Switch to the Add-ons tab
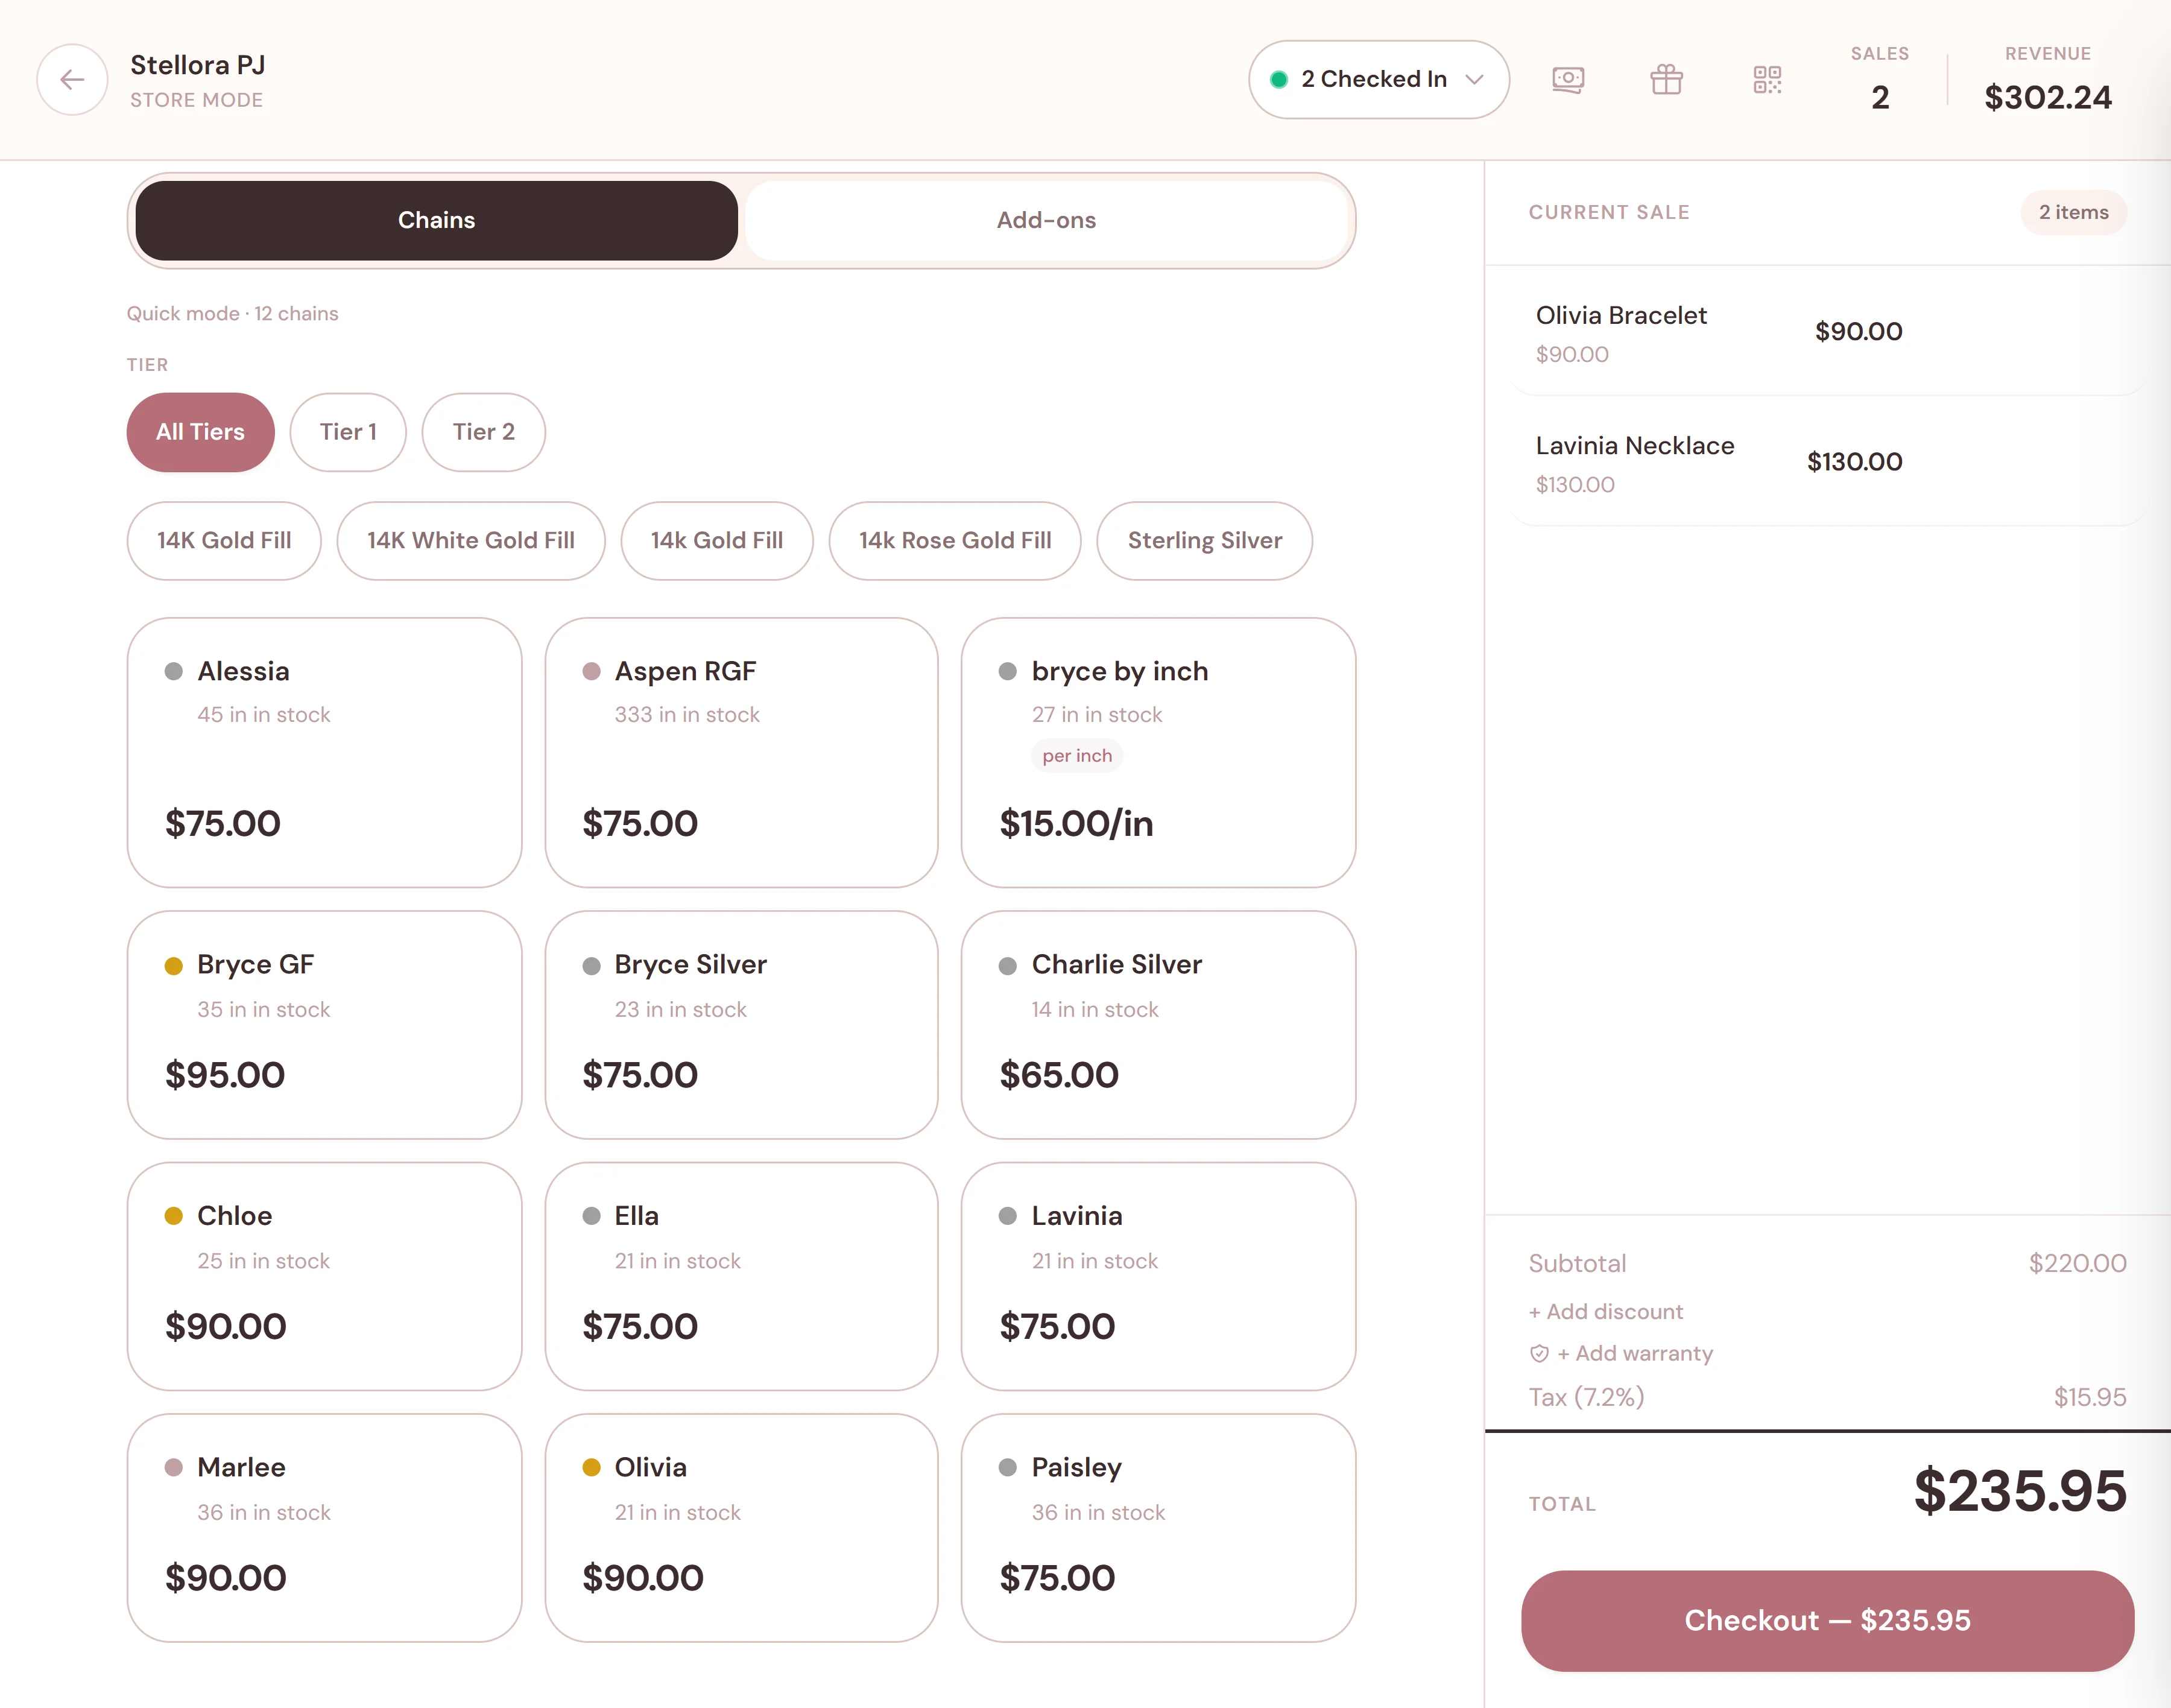This screenshot has height=1708, width=2171. (x=1046, y=220)
